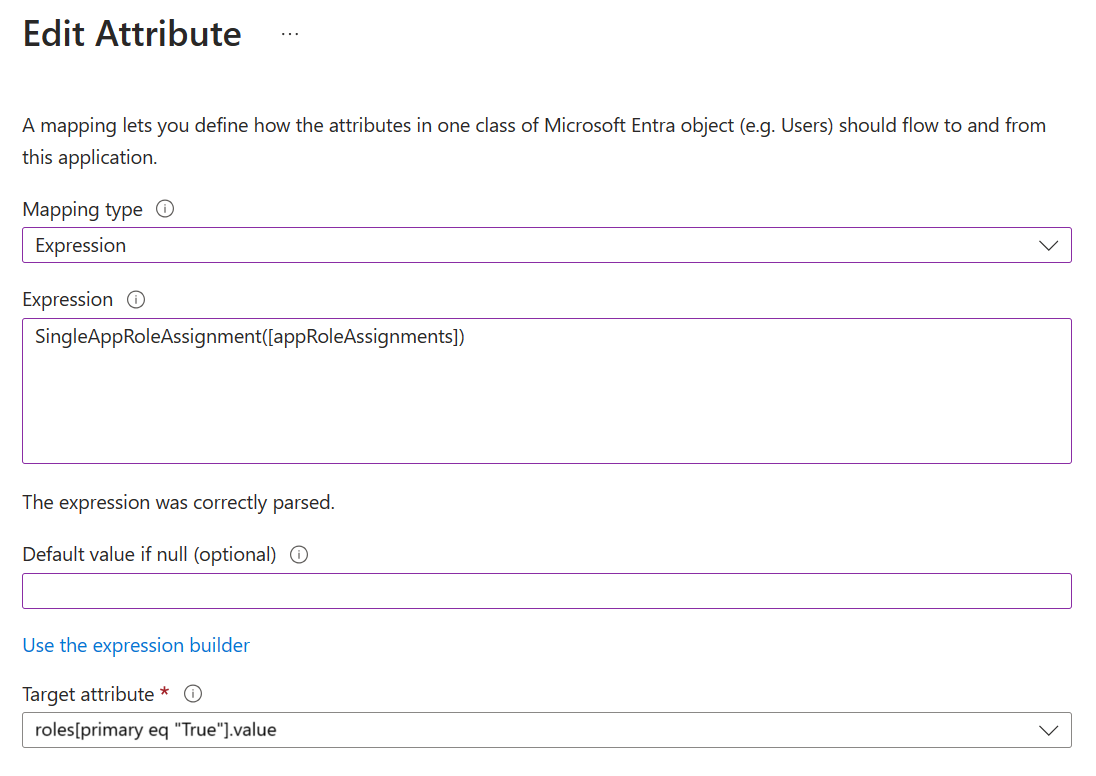Click the Edit Attribute heading

point(131,33)
